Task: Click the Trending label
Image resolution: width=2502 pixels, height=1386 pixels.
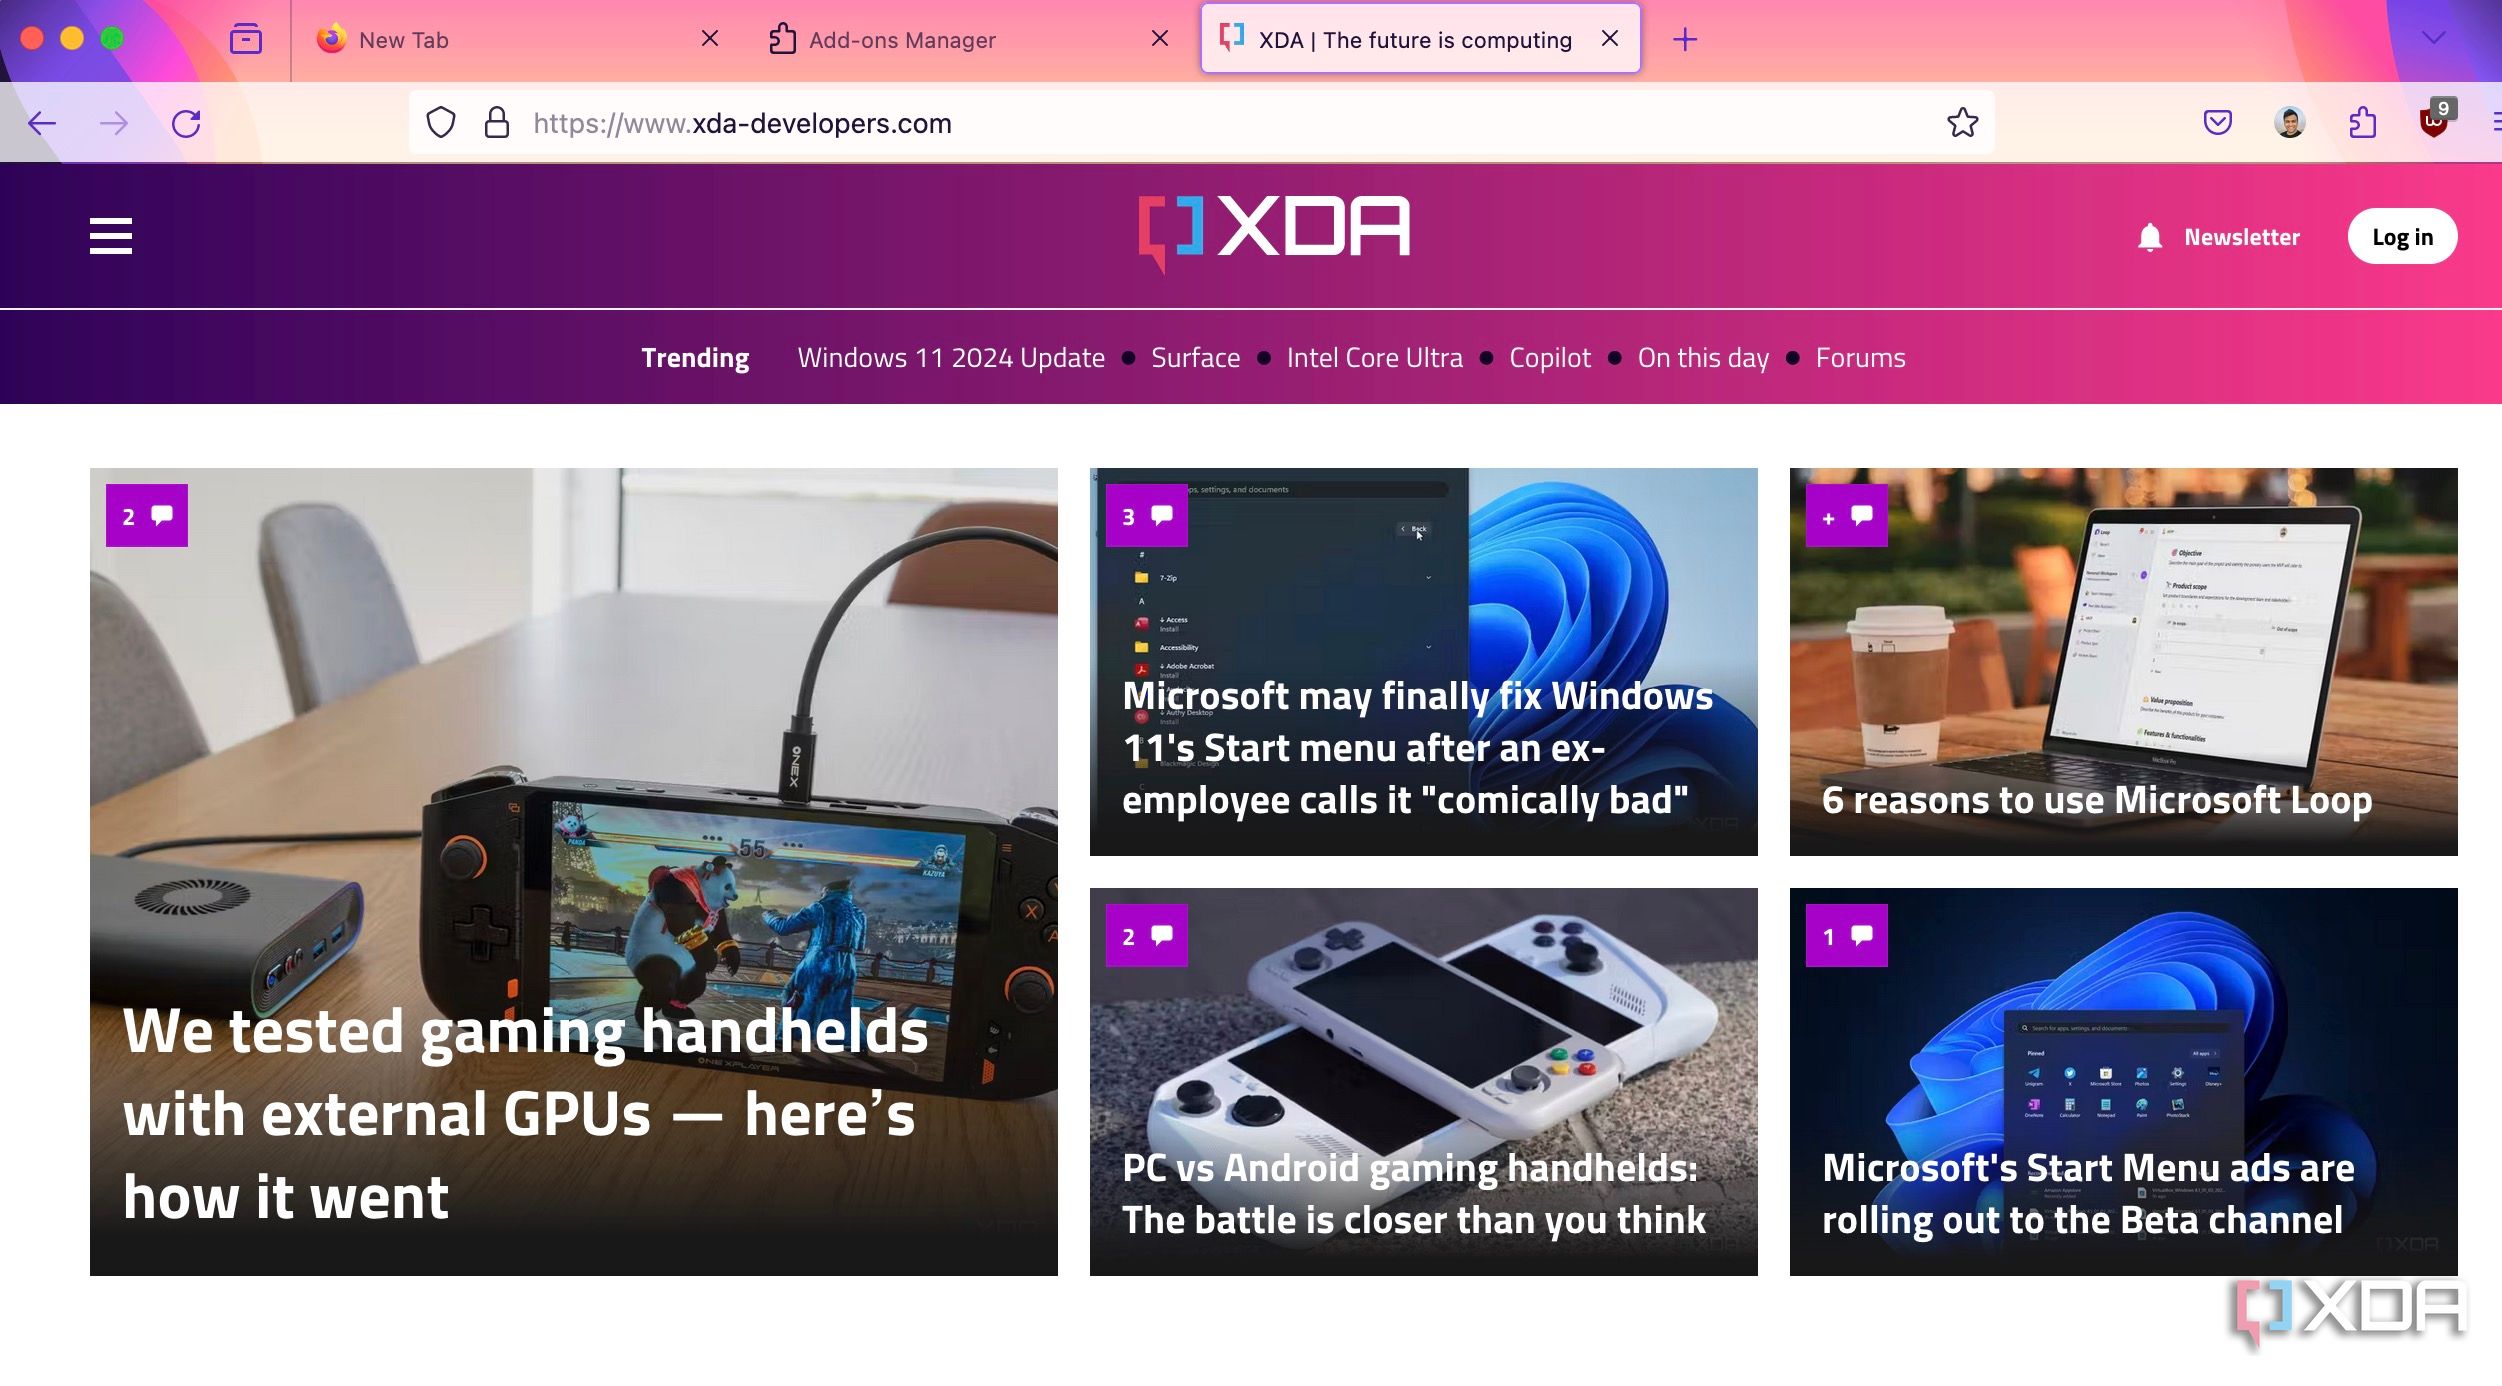Action: 695,357
